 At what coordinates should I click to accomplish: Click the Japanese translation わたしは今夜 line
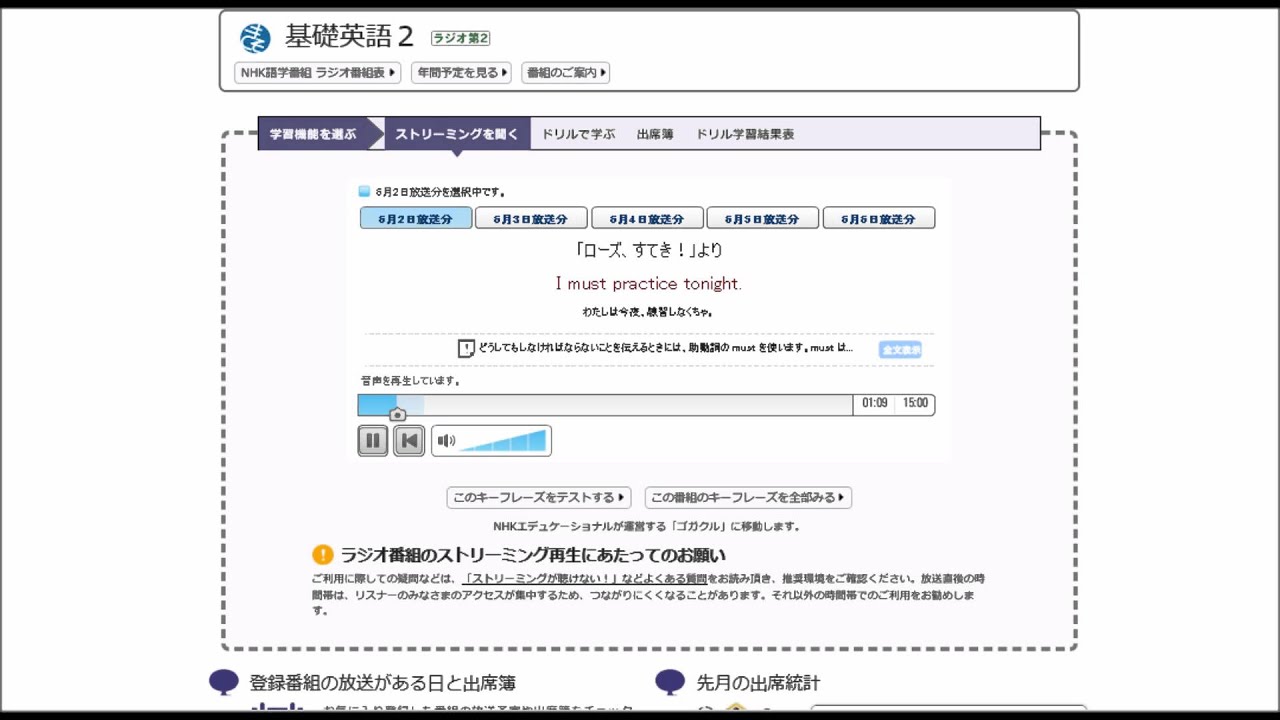[x=647, y=312]
